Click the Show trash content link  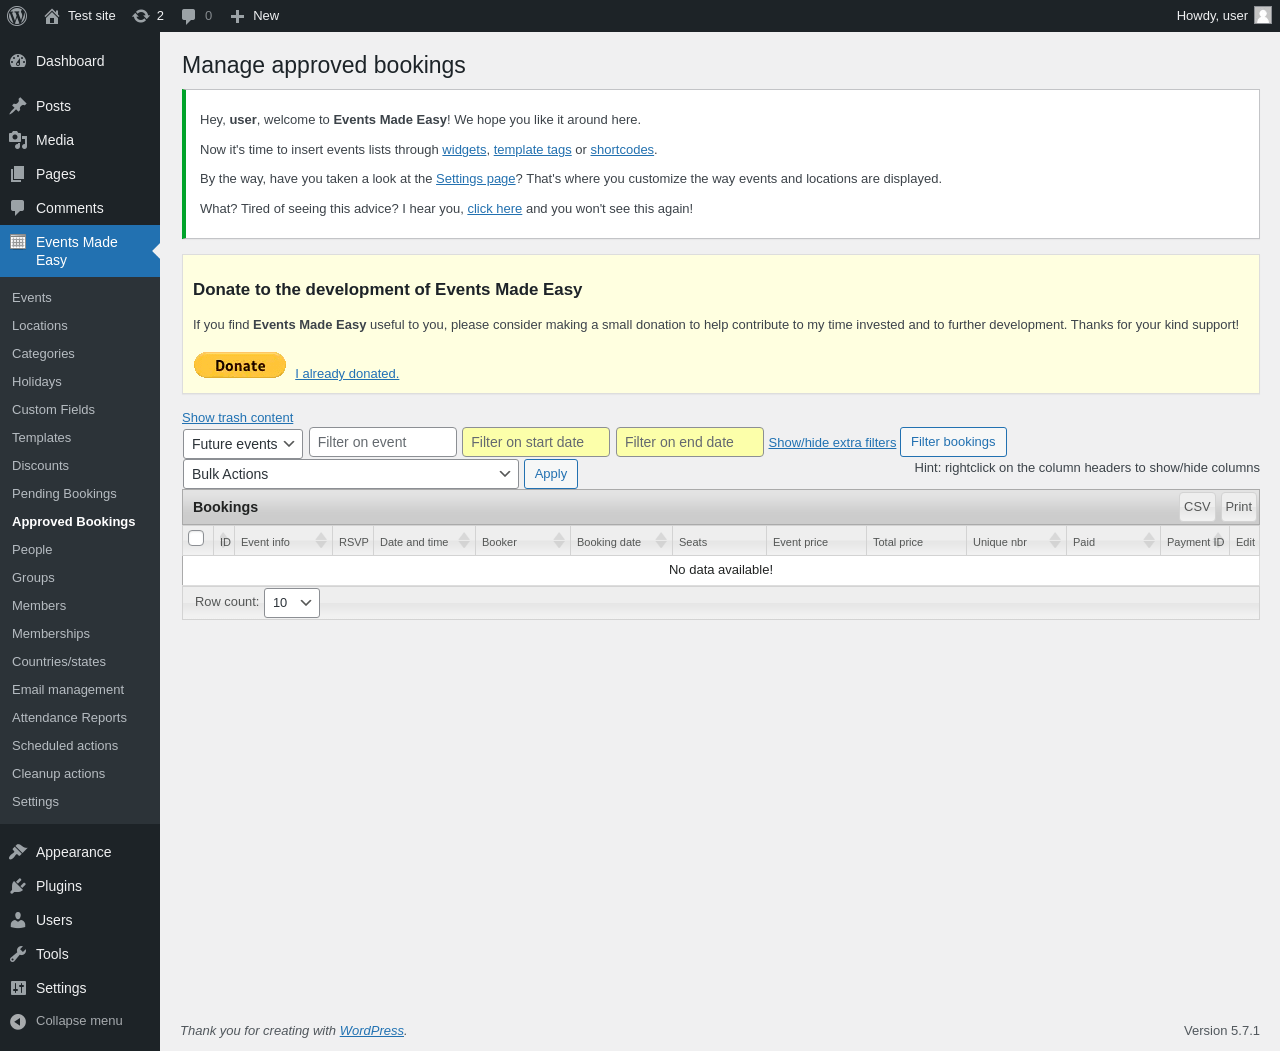[x=237, y=418]
